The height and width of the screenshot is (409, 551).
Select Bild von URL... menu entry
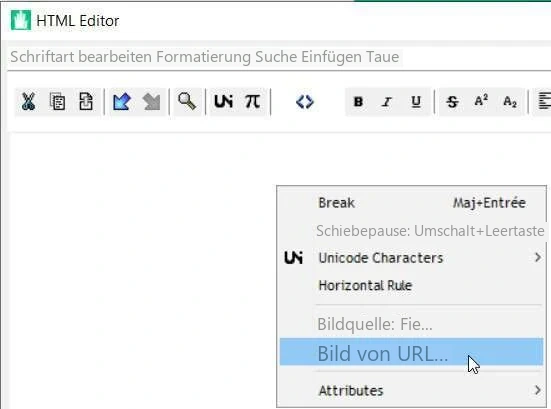coord(411,352)
